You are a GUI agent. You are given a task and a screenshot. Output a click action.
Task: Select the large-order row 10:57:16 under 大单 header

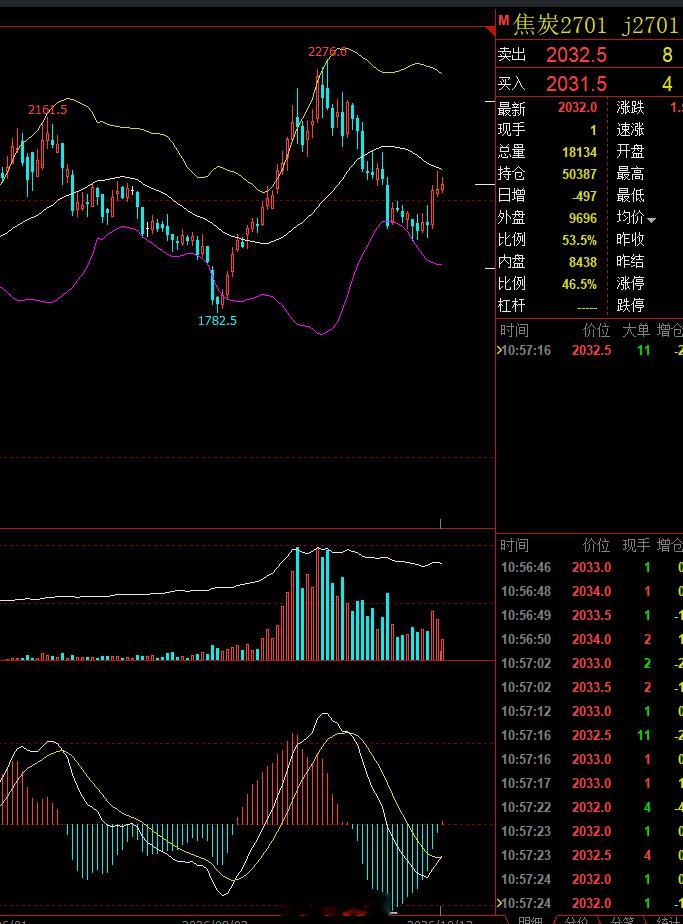click(x=589, y=351)
